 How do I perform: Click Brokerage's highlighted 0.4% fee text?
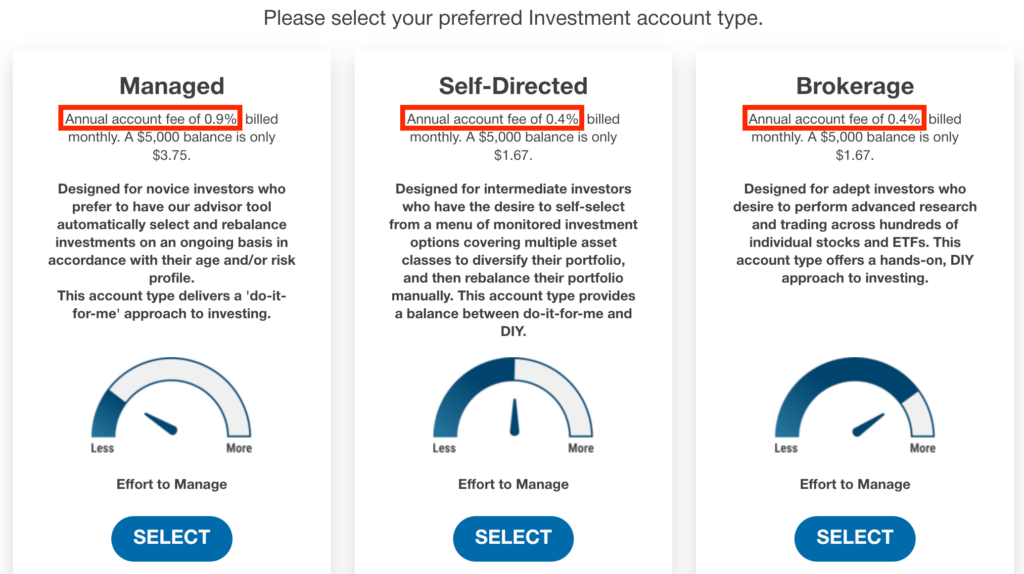[834, 118]
